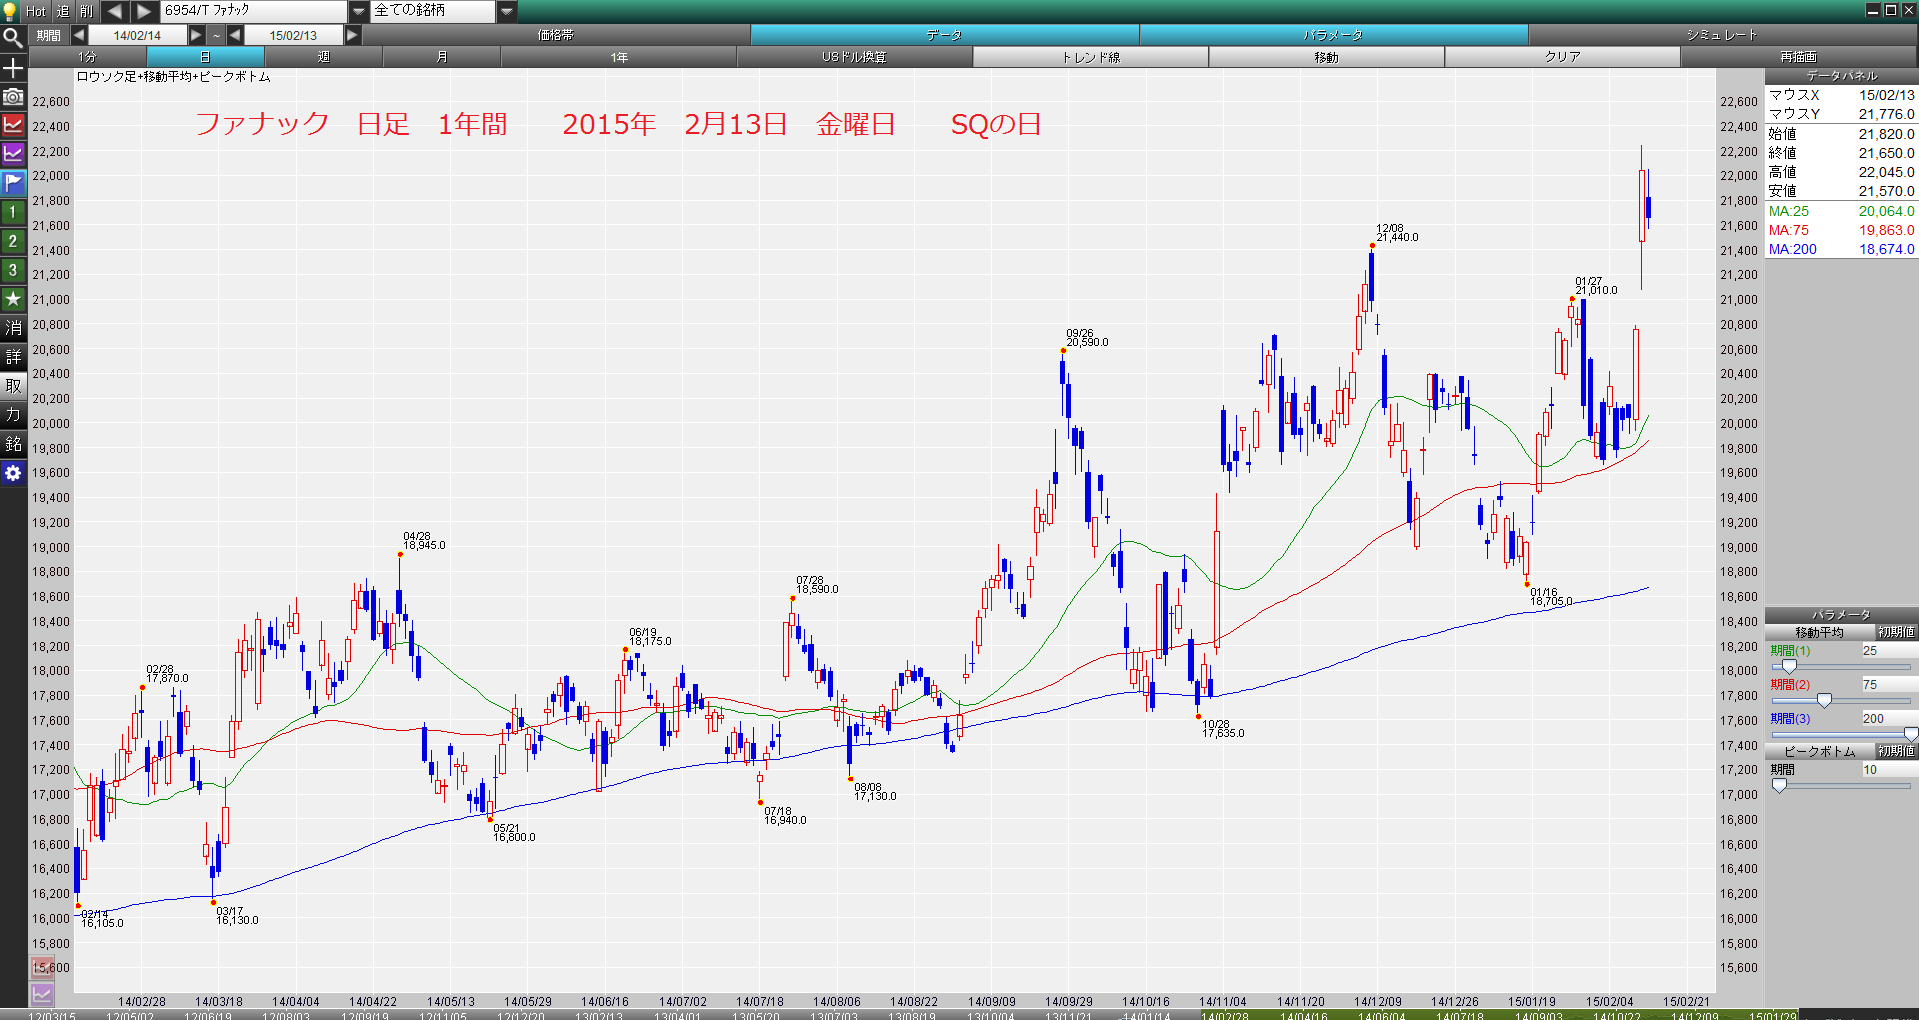Viewport: 1919px width, 1020px height.
Task: Click the start date field 14/02/14
Action: [137, 35]
